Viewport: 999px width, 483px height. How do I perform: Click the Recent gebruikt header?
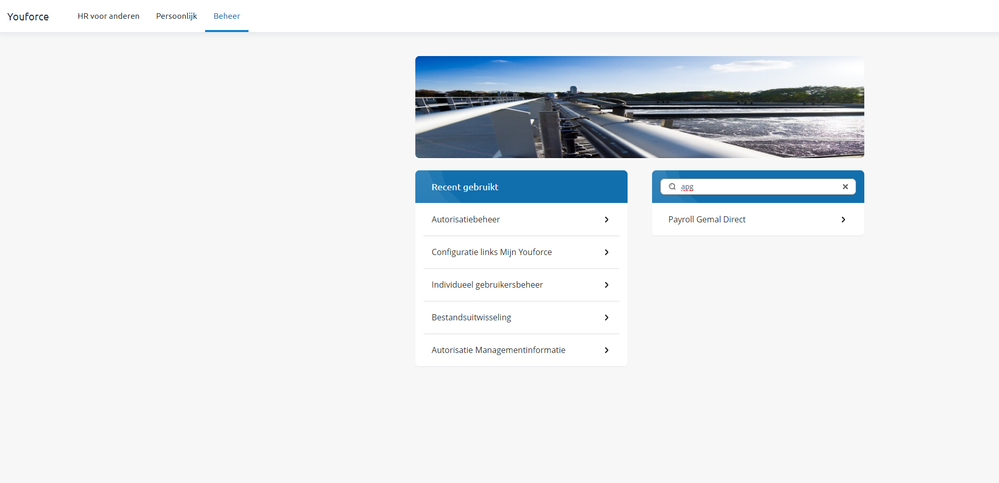pos(521,187)
